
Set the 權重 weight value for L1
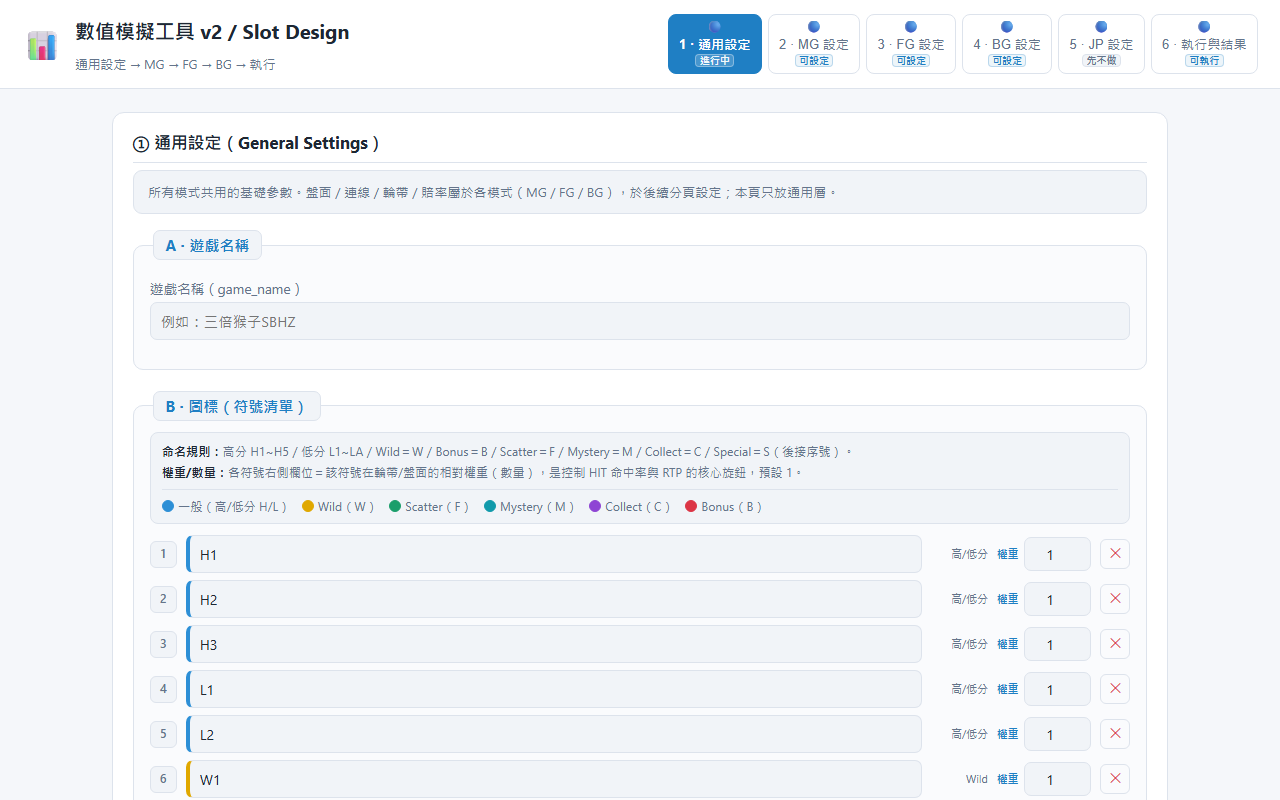point(1057,689)
